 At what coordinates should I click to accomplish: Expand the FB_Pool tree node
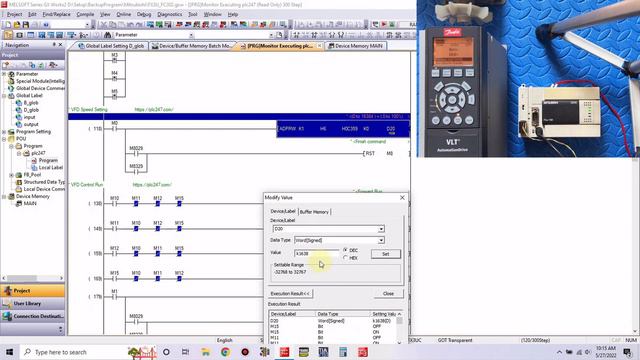[11, 175]
